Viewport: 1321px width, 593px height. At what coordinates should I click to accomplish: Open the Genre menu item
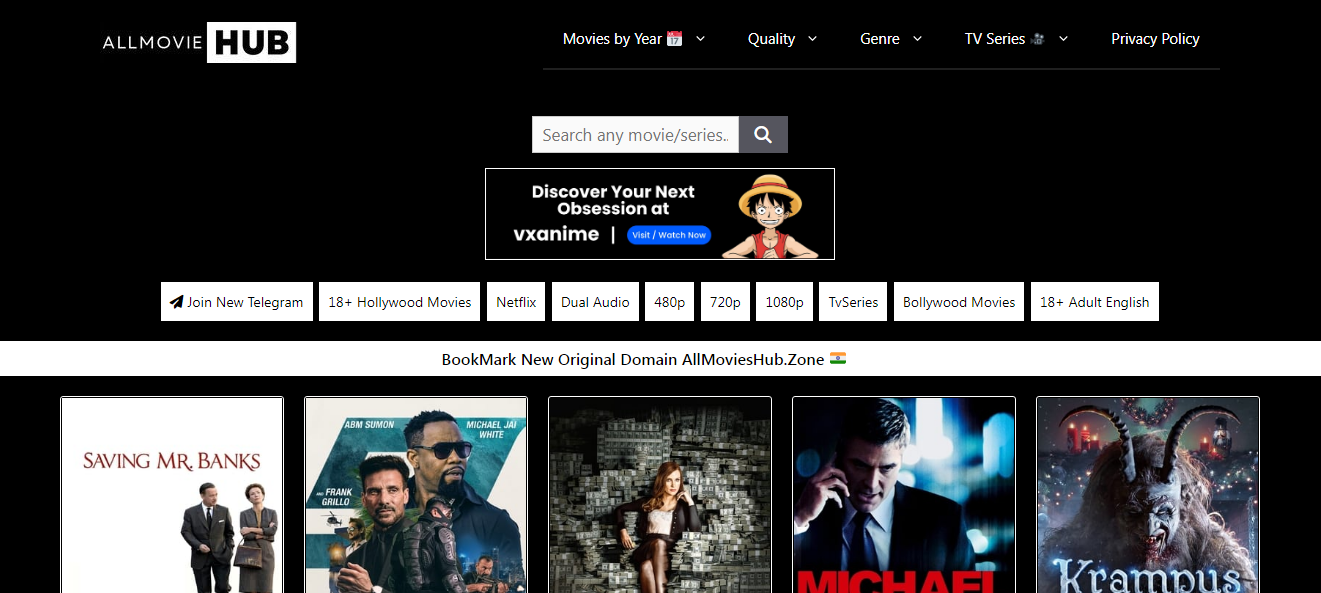[891, 39]
